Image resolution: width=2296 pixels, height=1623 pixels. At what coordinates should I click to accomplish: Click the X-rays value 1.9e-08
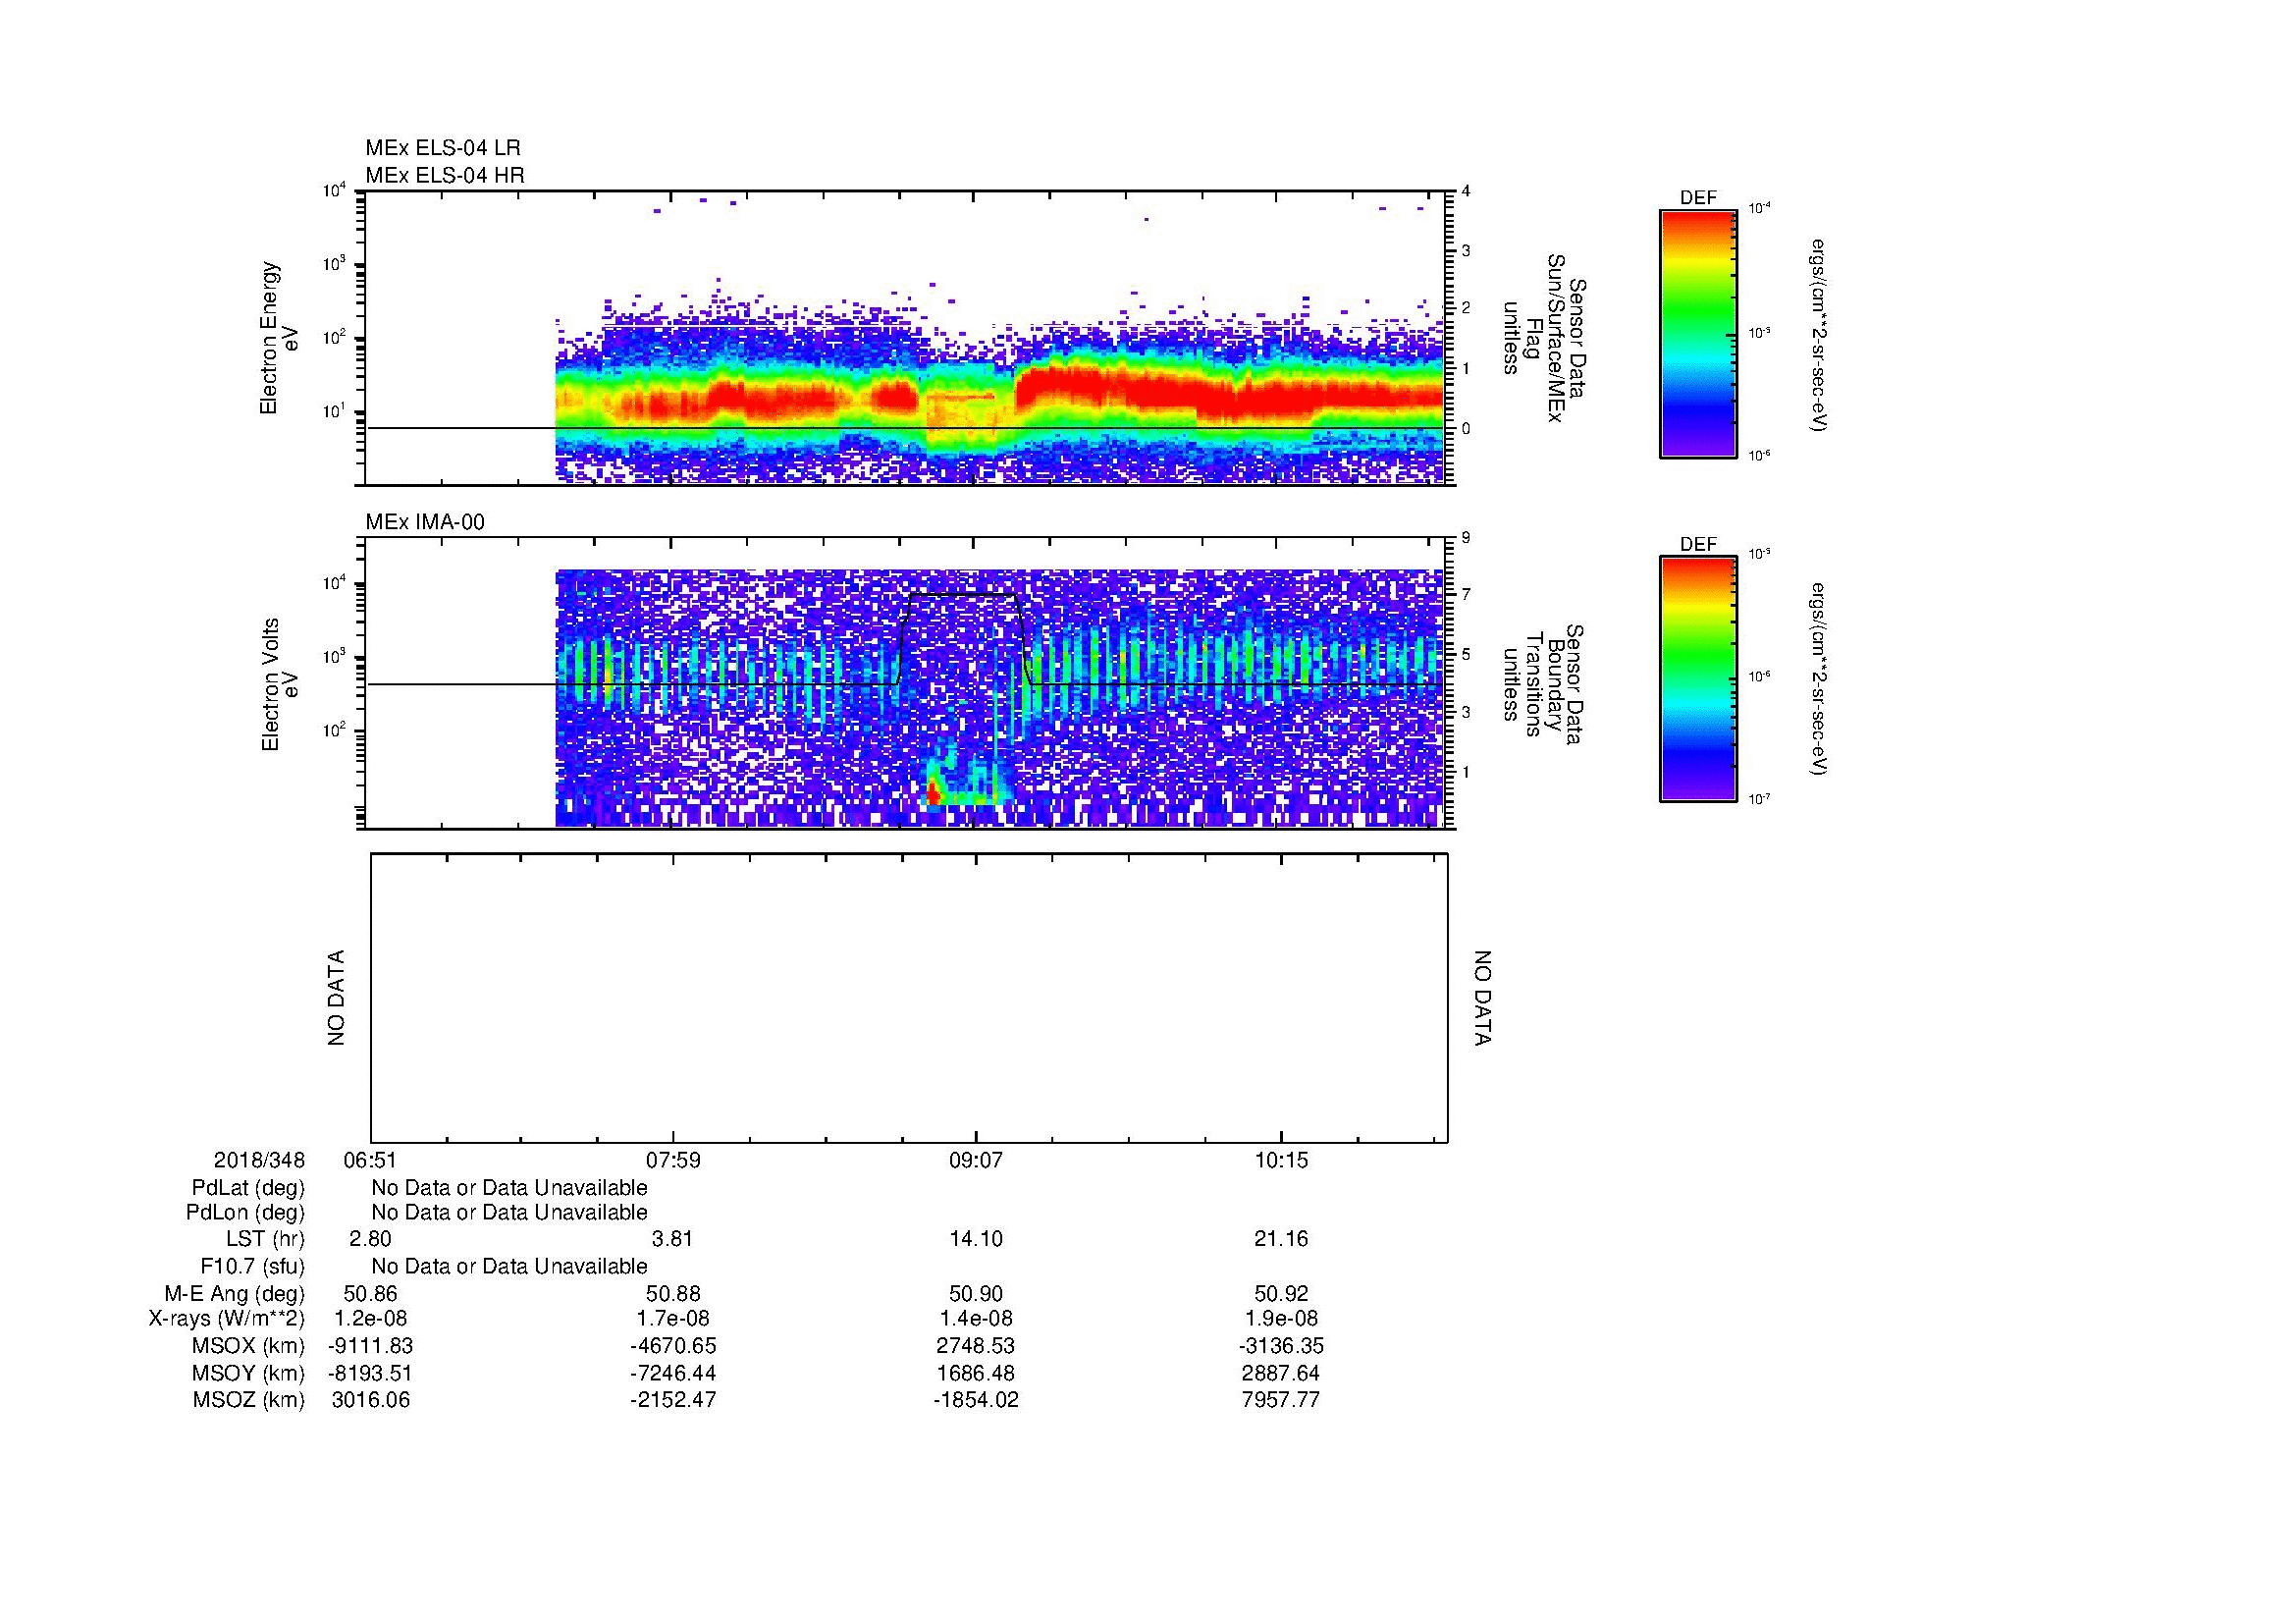coord(1281,1319)
